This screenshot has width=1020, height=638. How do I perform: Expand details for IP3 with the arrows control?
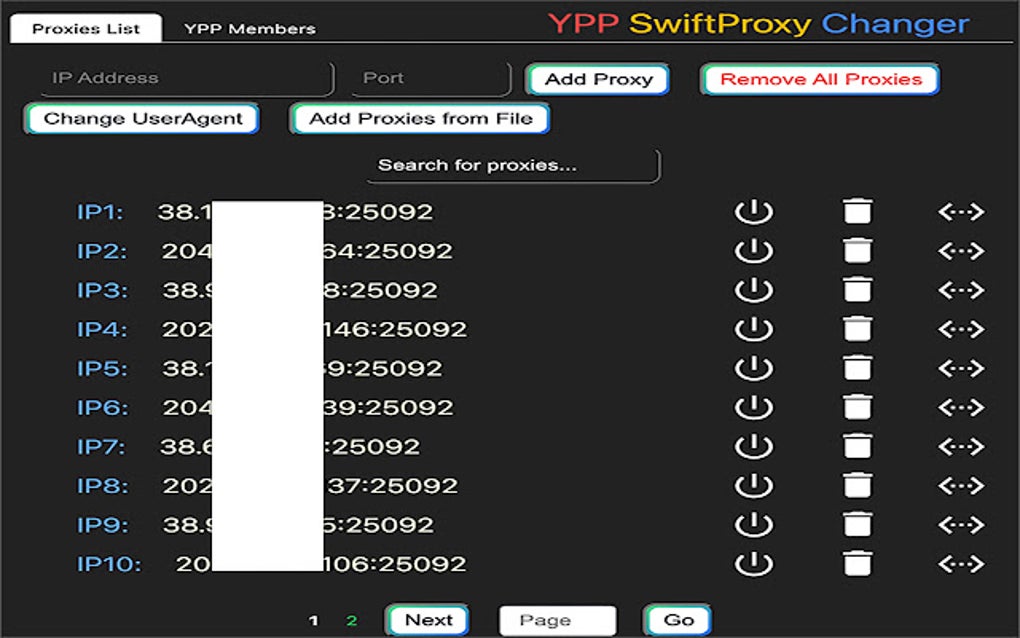click(x=962, y=289)
